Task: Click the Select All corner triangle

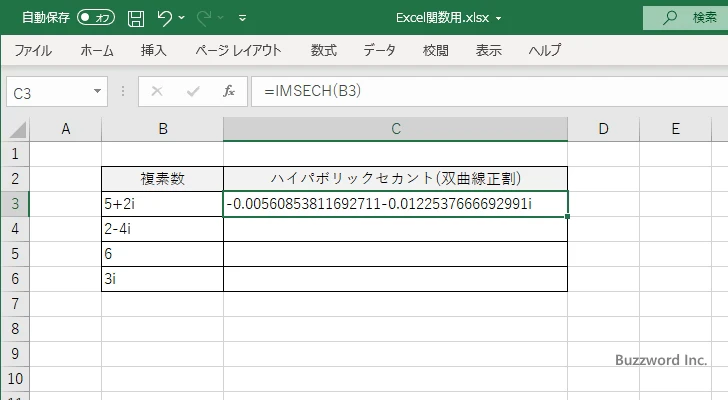Action: [x=18, y=129]
